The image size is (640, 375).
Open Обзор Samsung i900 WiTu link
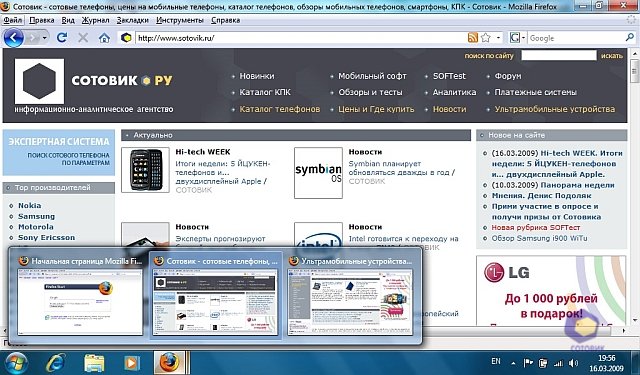click(x=539, y=238)
